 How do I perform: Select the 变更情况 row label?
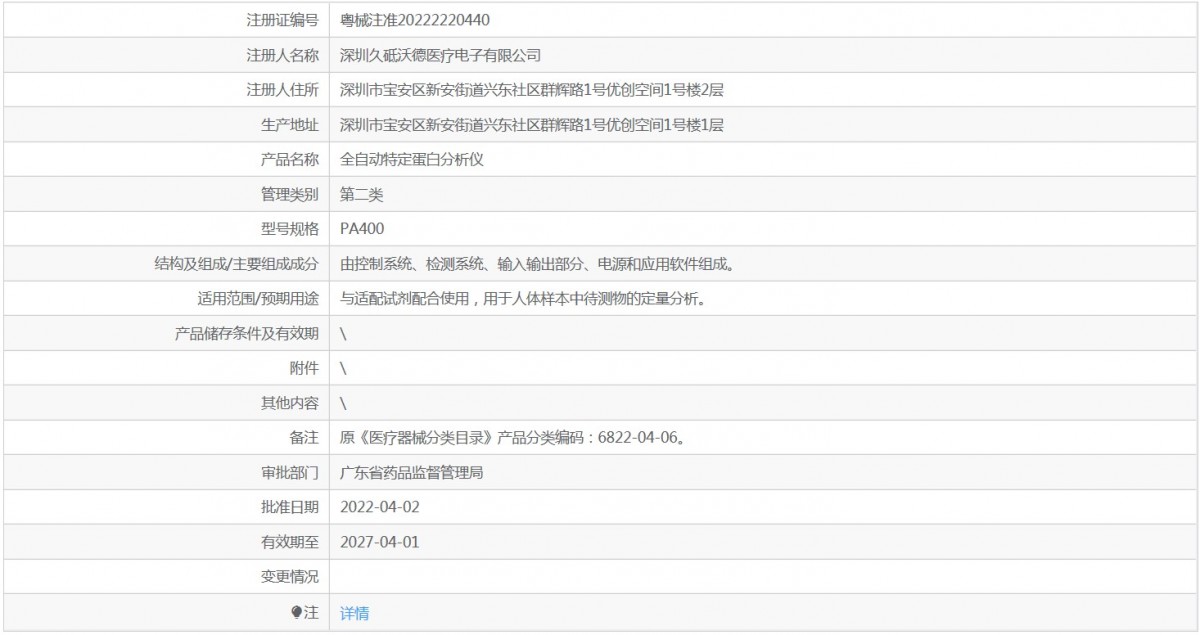290,576
